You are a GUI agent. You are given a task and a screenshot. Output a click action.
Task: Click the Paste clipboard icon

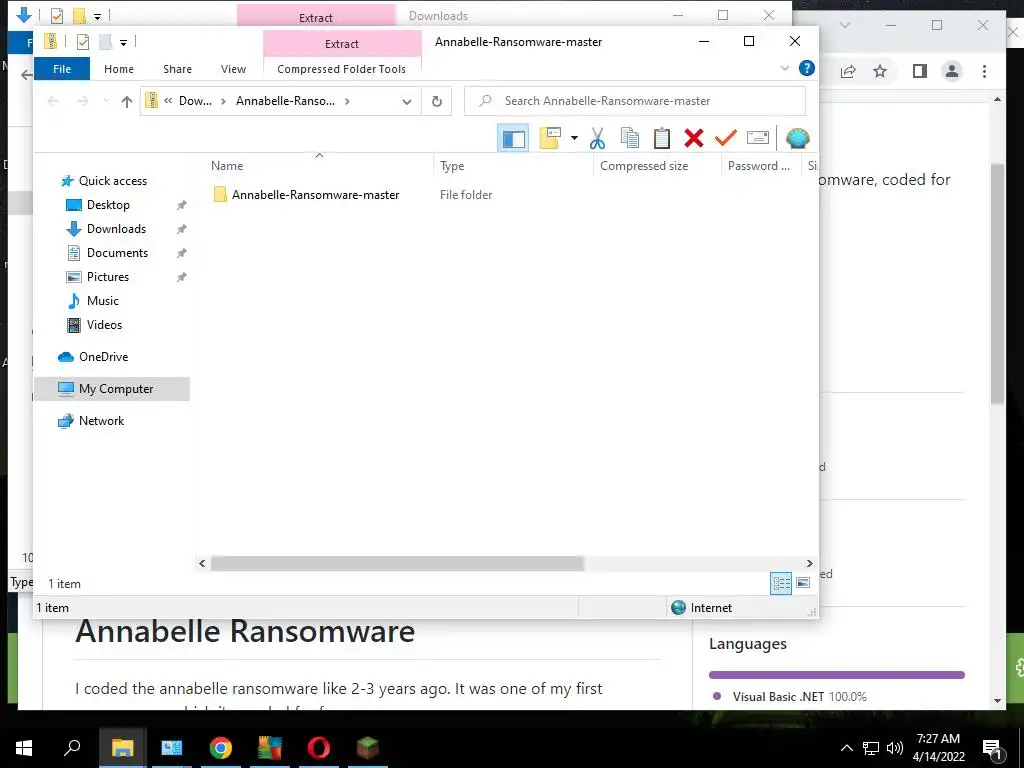tap(662, 138)
